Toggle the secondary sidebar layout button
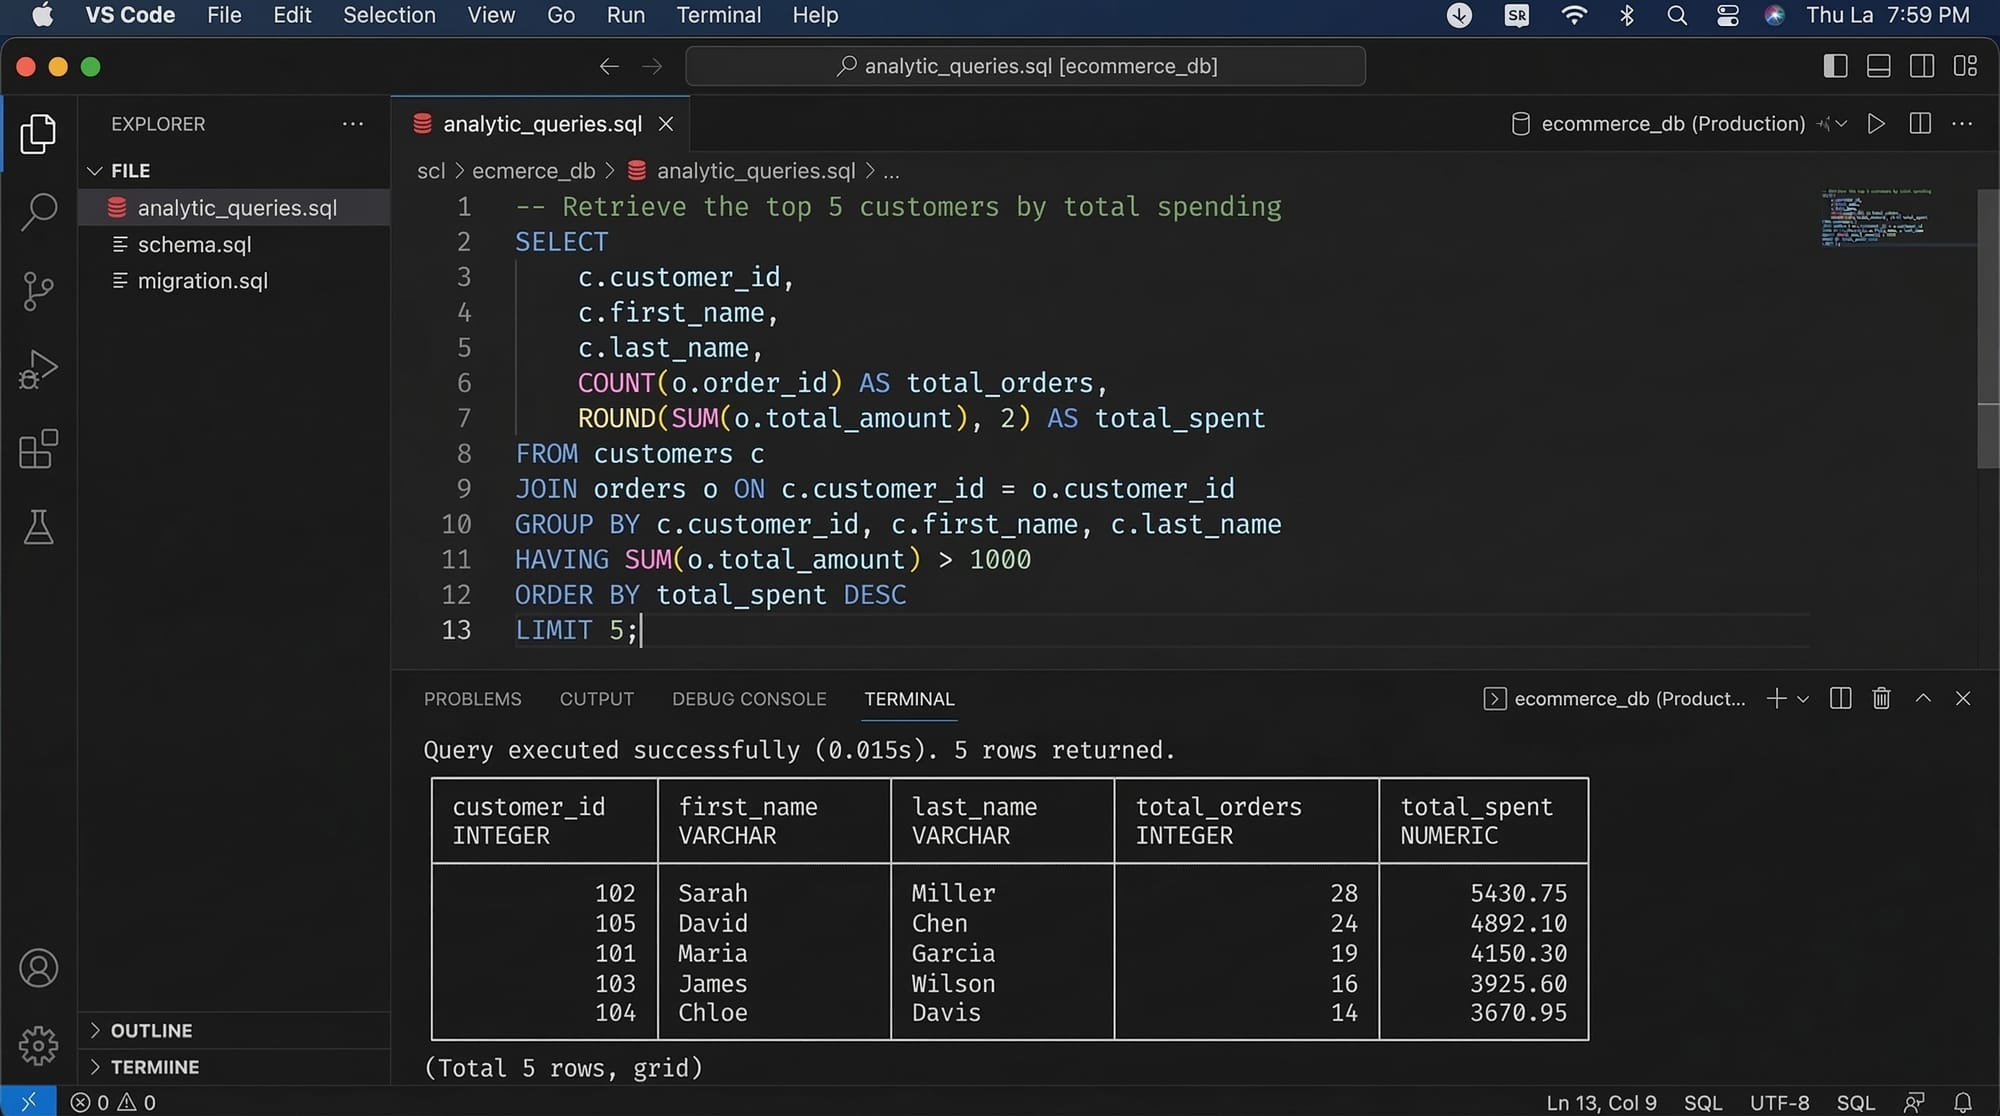The height and width of the screenshot is (1116, 2000). pos(1921,66)
